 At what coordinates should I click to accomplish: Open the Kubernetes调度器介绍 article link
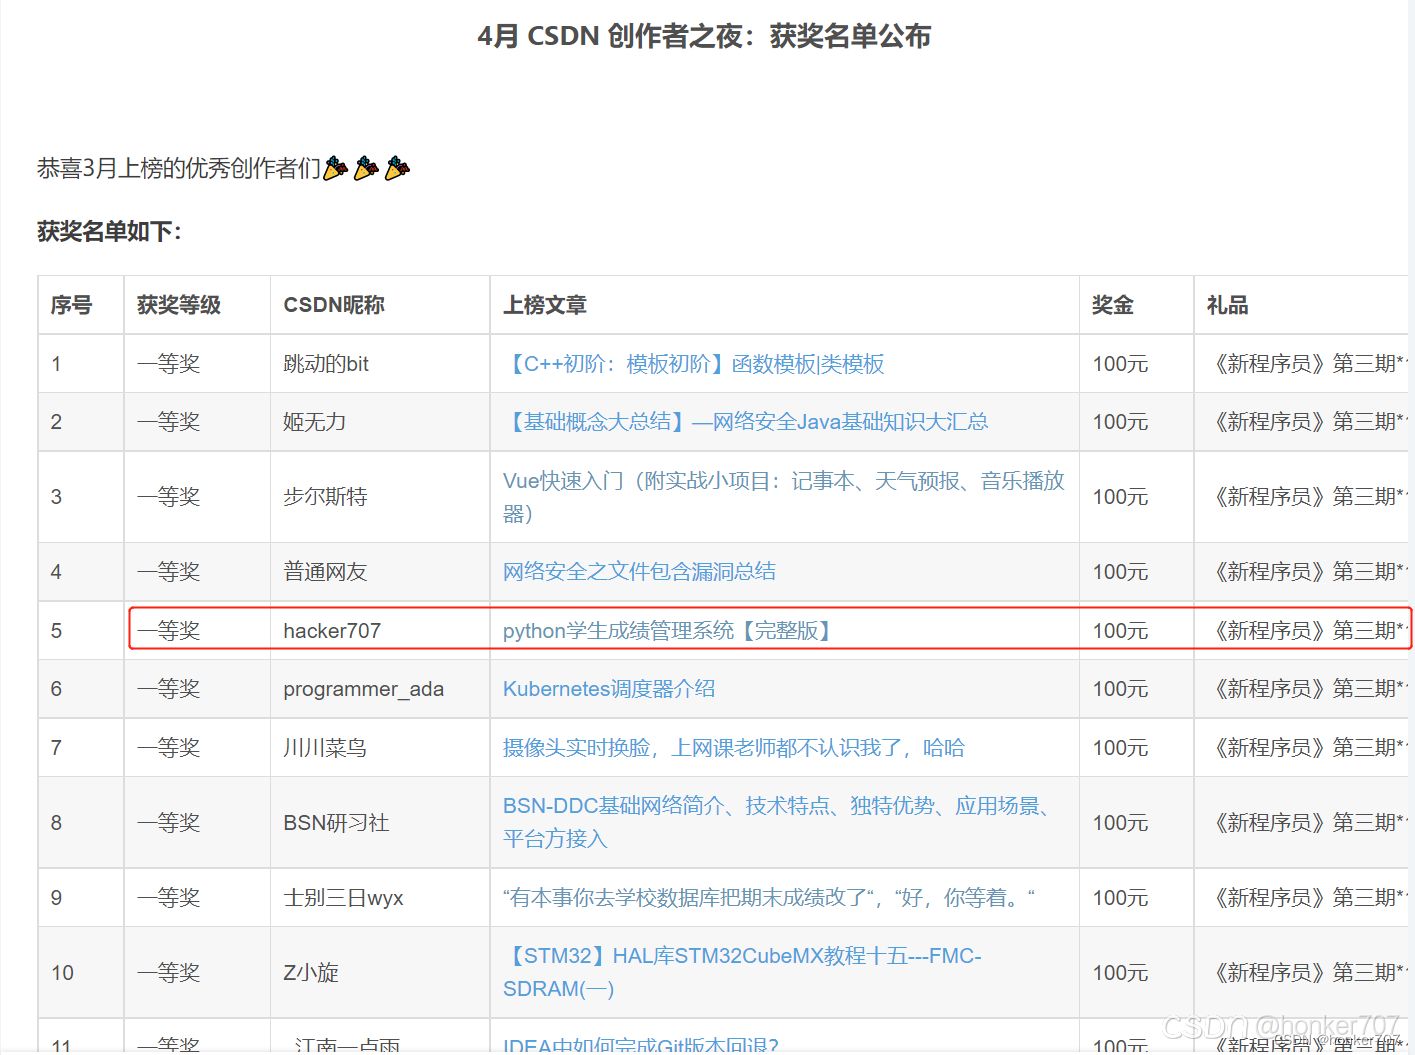pyautogui.click(x=609, y=689)
